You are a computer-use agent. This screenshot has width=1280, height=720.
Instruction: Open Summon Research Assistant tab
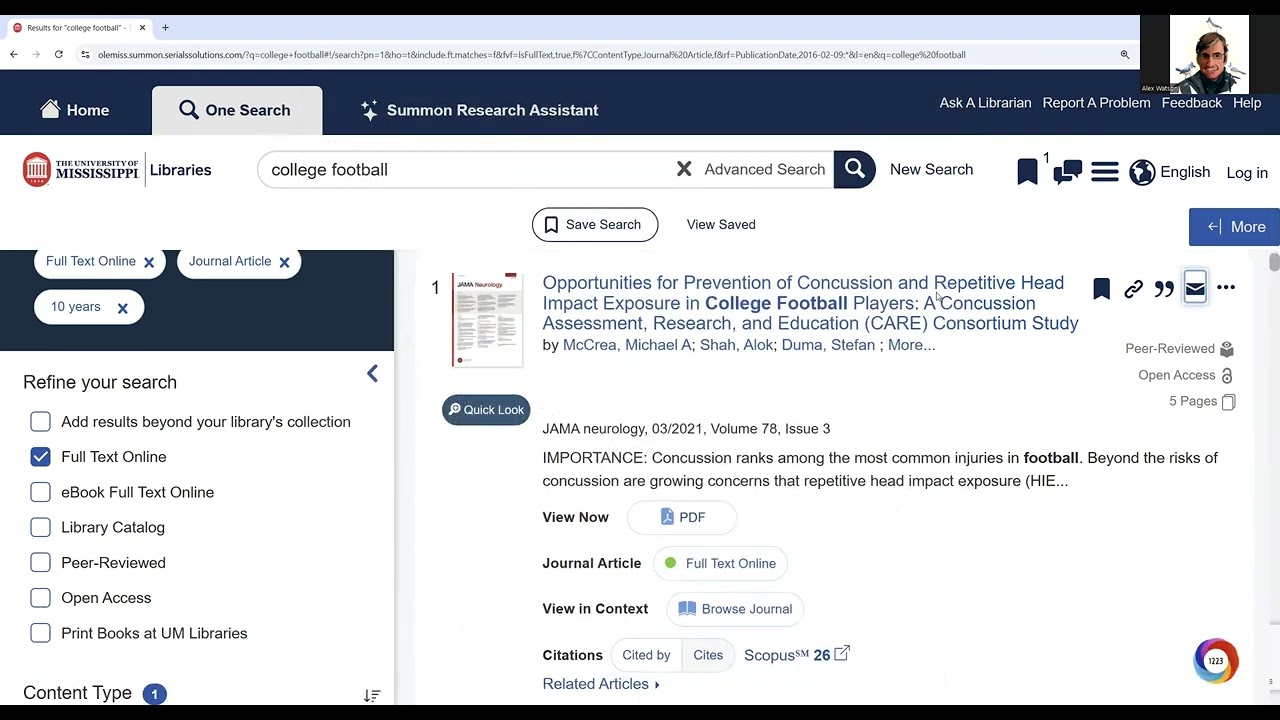(x=479, y=110)
